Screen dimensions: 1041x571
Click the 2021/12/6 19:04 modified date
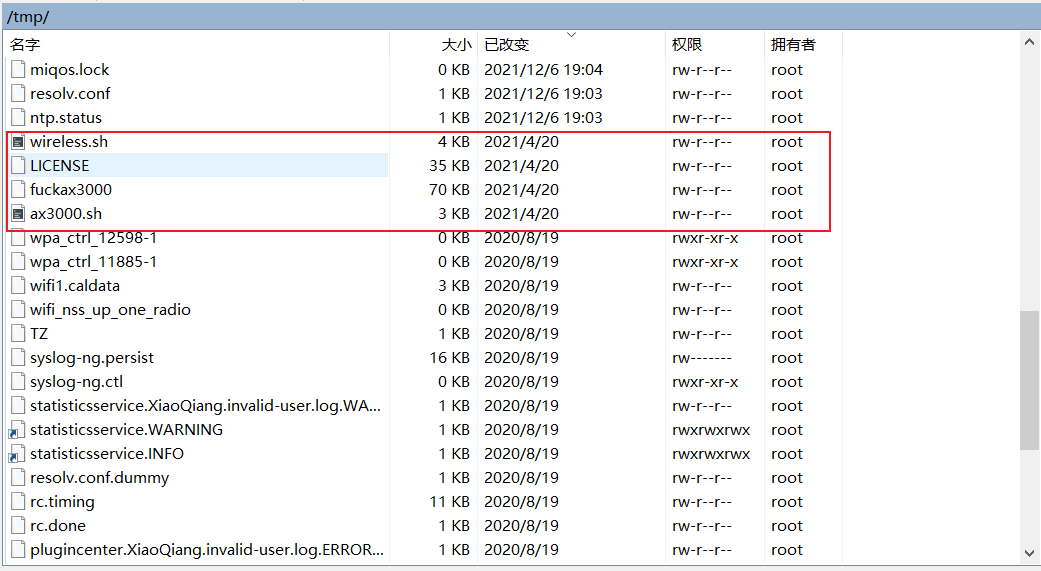click(543, 70)
